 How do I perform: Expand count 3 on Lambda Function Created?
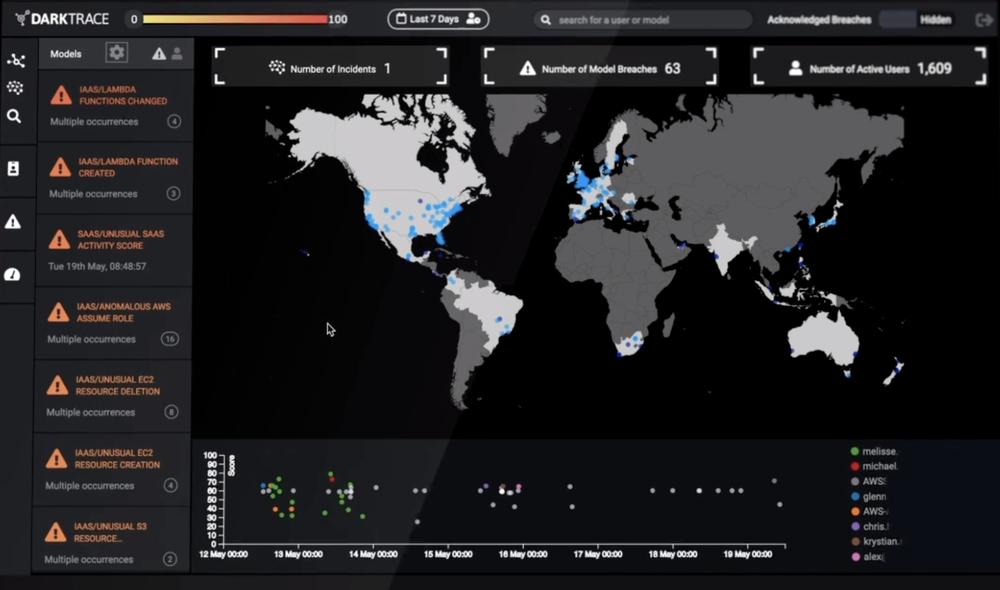click(173, 193)
